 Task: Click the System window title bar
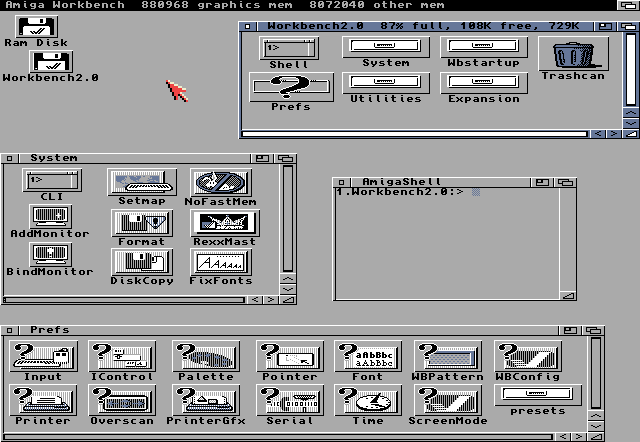(x=150, y=158)
